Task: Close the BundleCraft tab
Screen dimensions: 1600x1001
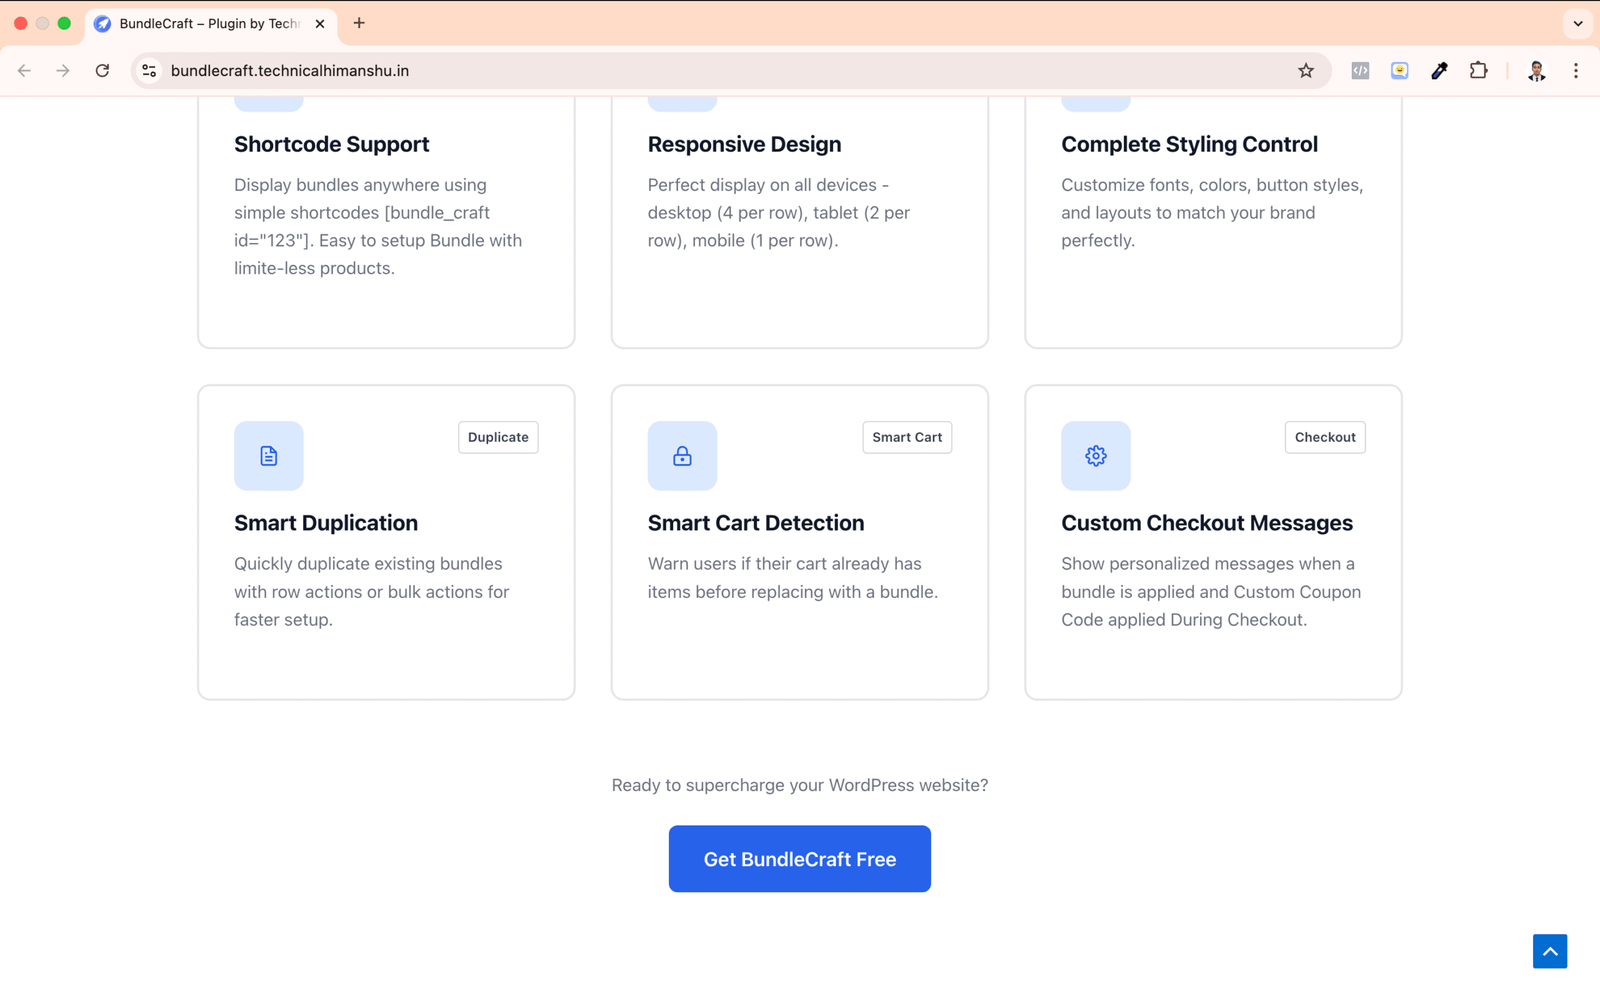Action: [x=320, y=23]
